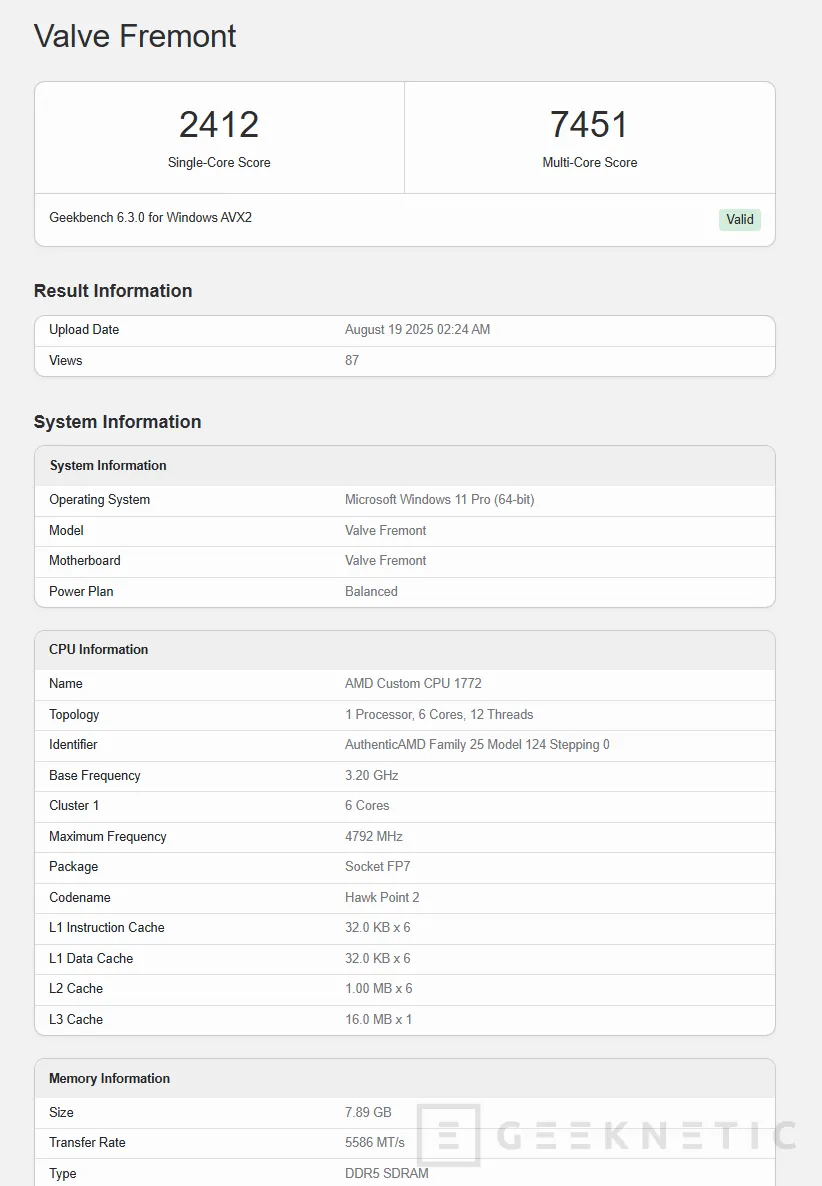Click the CPU Information table header
Image resolution: width=822 pixels, height=1186 pixels.
98,649
